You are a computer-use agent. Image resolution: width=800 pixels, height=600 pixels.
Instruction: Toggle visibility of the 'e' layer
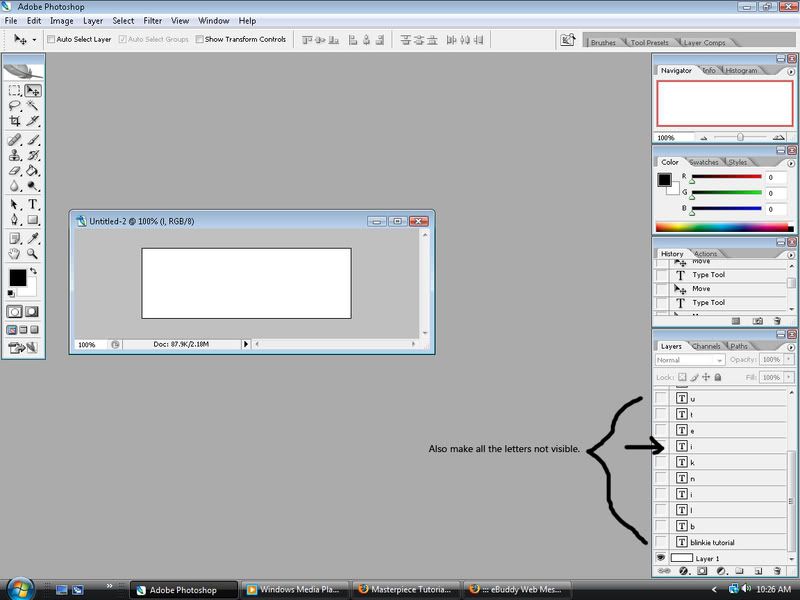[661, 430]
